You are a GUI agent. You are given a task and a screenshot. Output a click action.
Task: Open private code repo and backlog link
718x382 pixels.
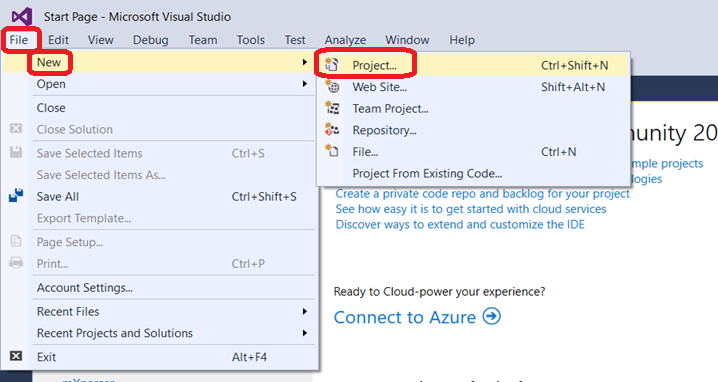point(483,194)
